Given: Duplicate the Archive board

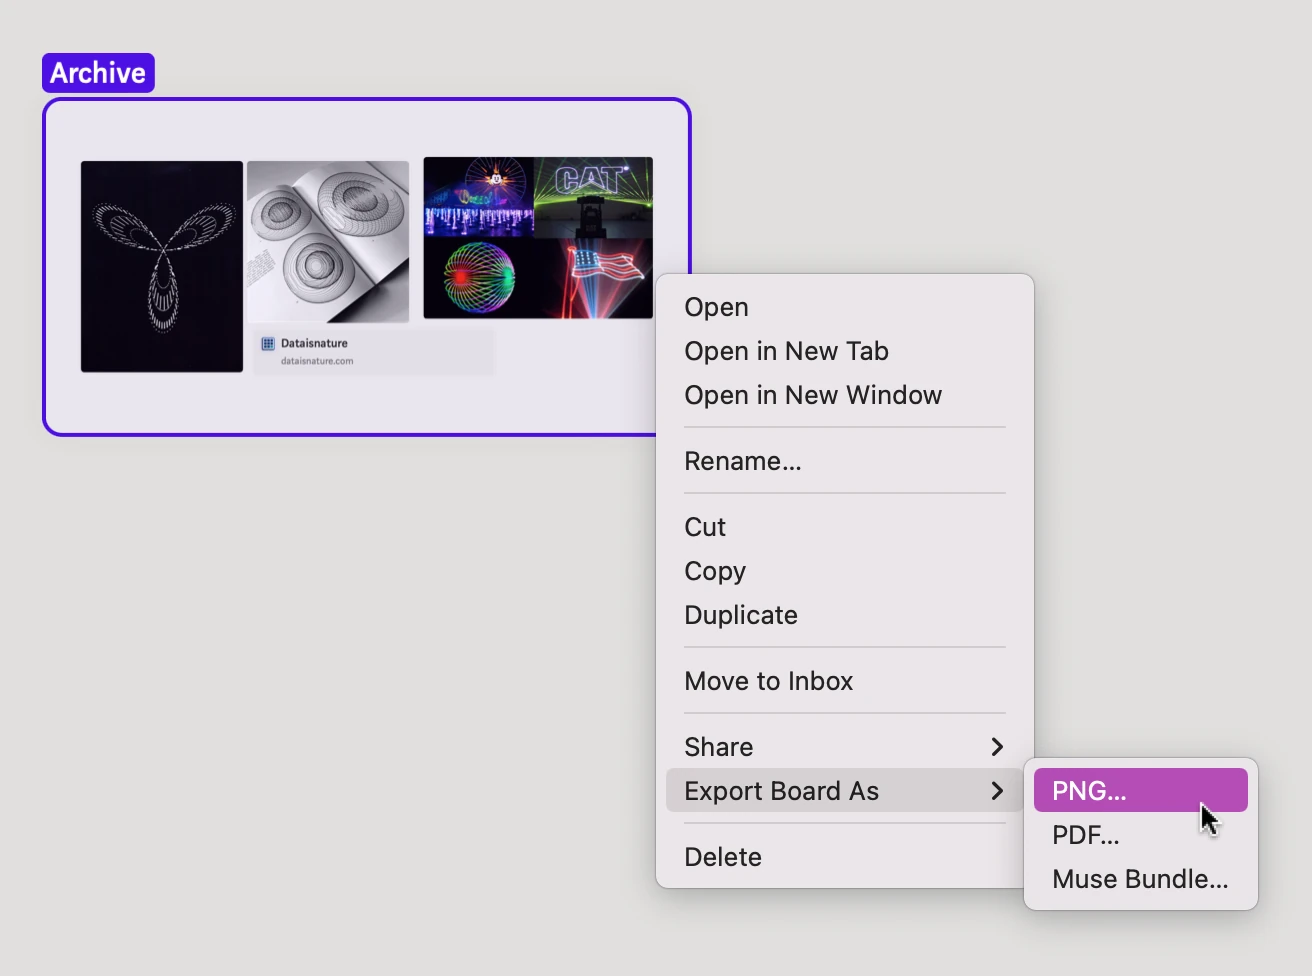Looking at the screenshot, I should pos(740,615).
